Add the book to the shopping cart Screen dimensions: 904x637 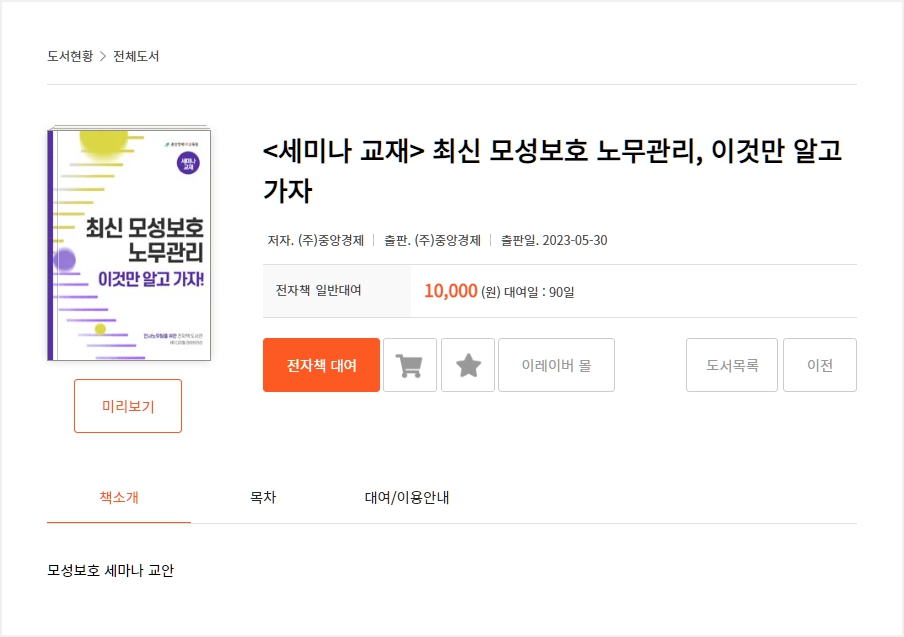(x=410, y=365)
